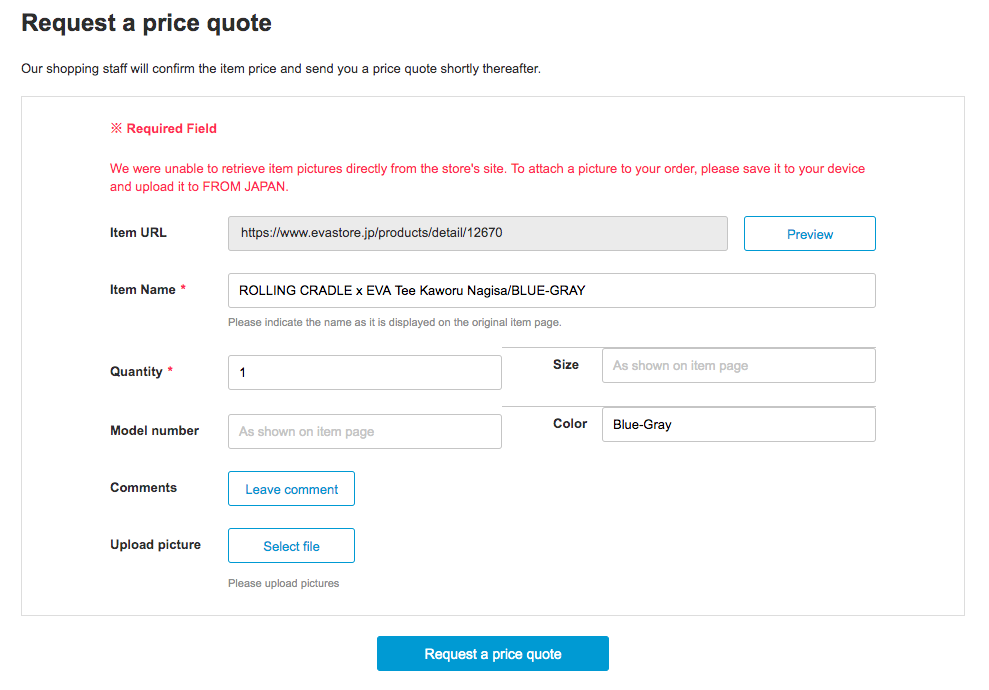This screenshot has width=989, height=690.
Task: Focus the Item URL field
Action: point(477,233)
